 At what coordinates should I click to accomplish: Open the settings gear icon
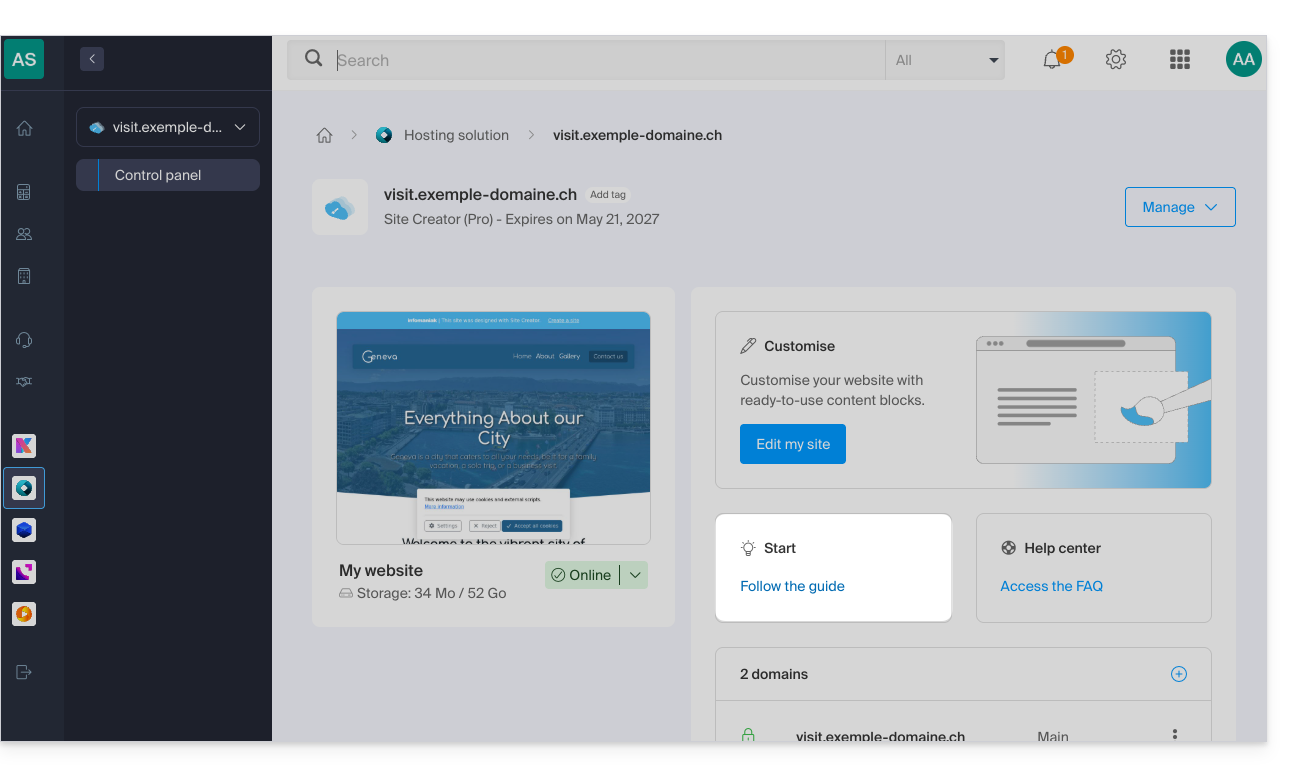pos(1116,60)
